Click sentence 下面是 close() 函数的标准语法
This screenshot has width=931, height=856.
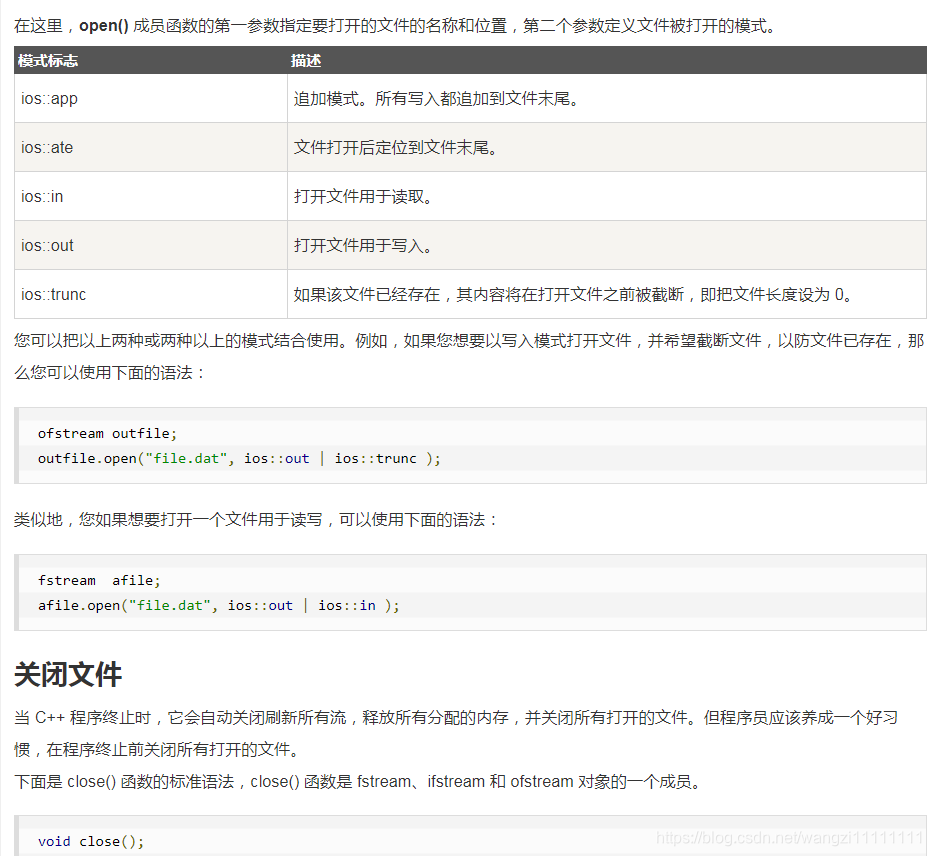(359, 782)
